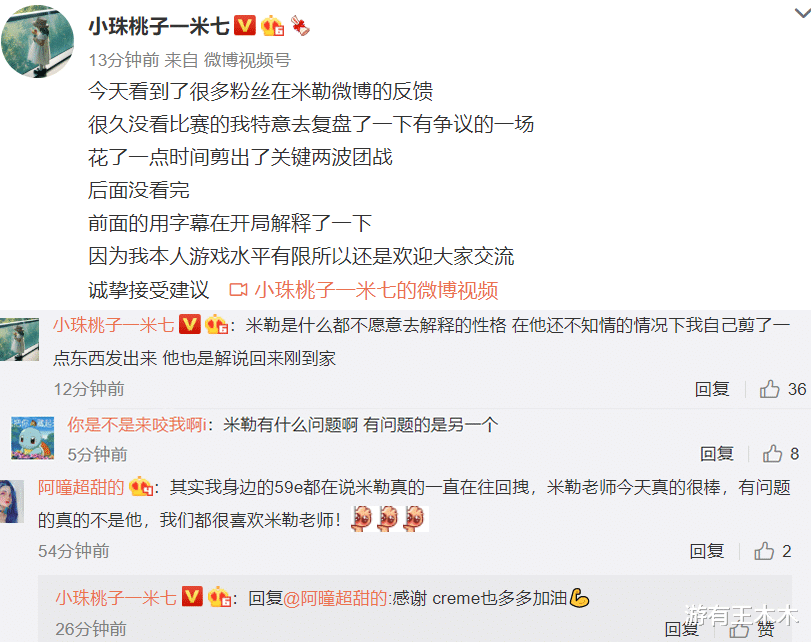Screen dimensions: 811x642
Task: Open the username 阿瞳超甜的 in the comment
Action: point(81,487)
